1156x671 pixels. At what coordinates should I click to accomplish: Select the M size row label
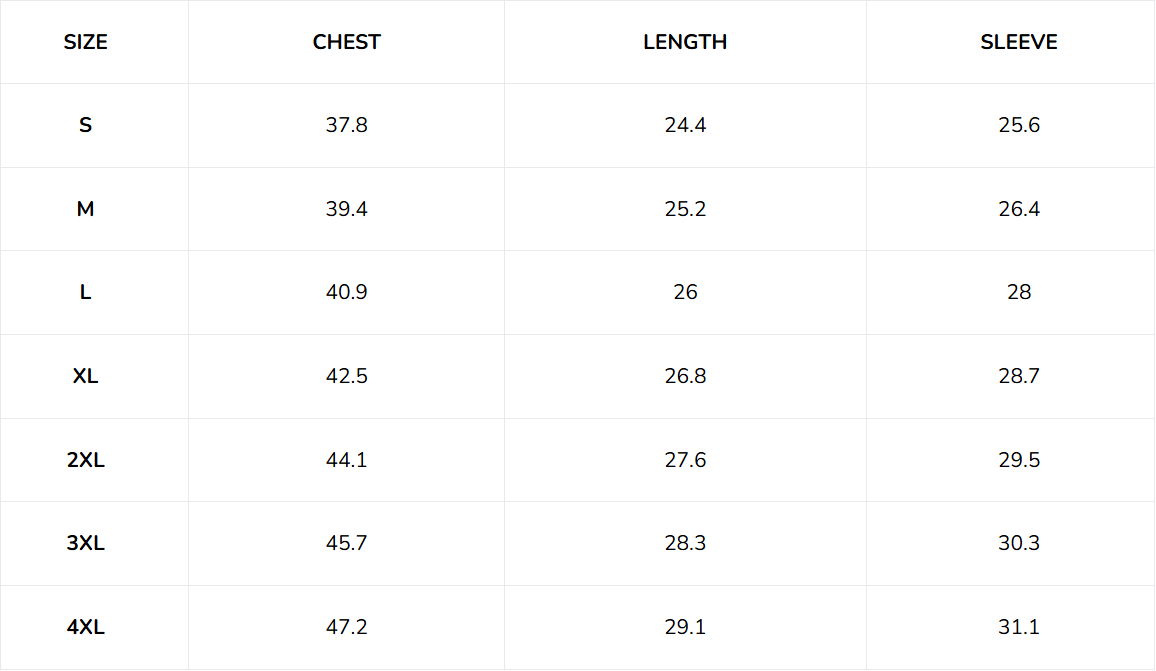point(86,209)
